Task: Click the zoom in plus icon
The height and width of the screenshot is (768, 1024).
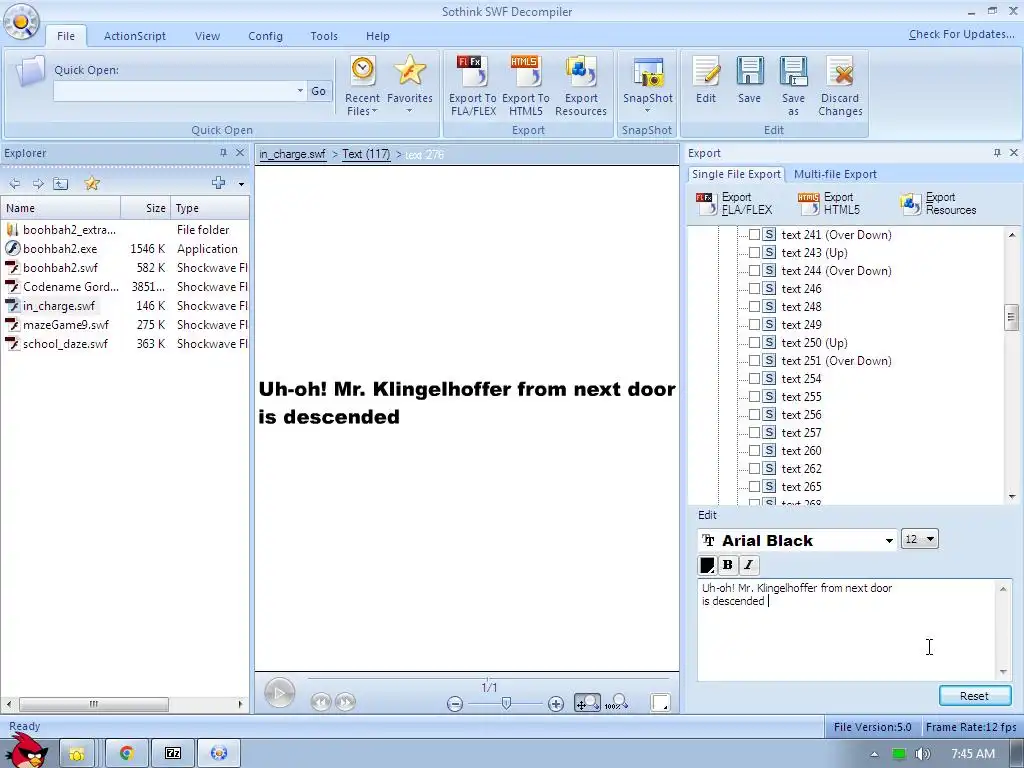Action: (556, 703)
